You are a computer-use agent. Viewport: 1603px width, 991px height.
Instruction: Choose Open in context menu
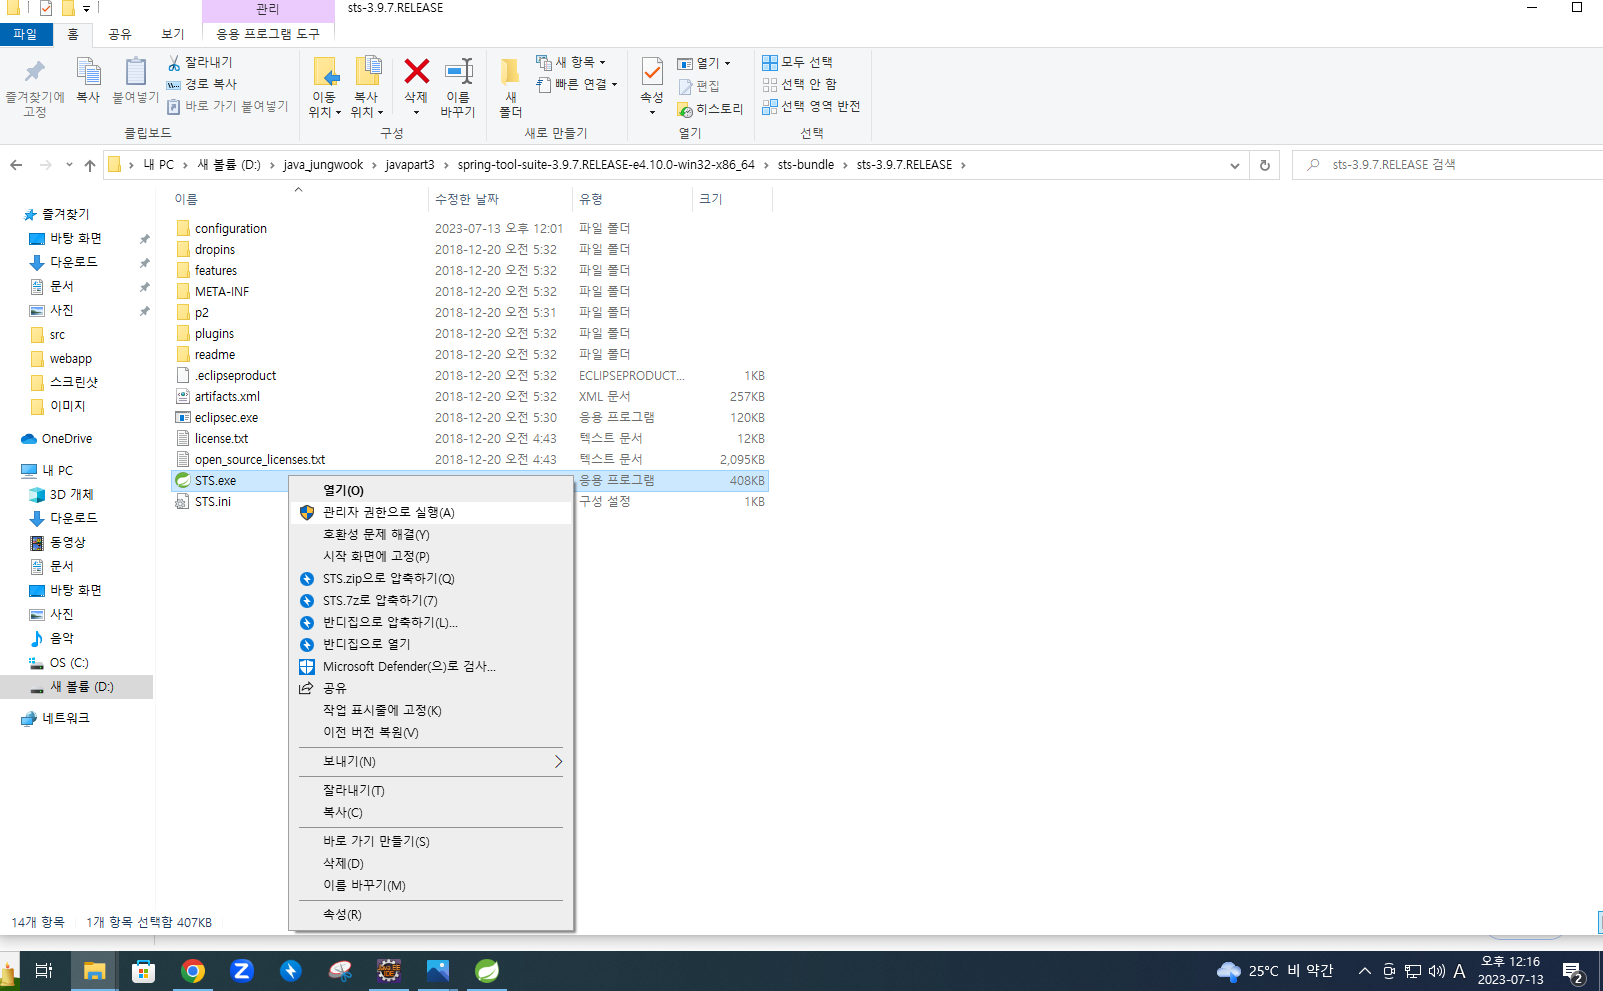pos(432,490)
